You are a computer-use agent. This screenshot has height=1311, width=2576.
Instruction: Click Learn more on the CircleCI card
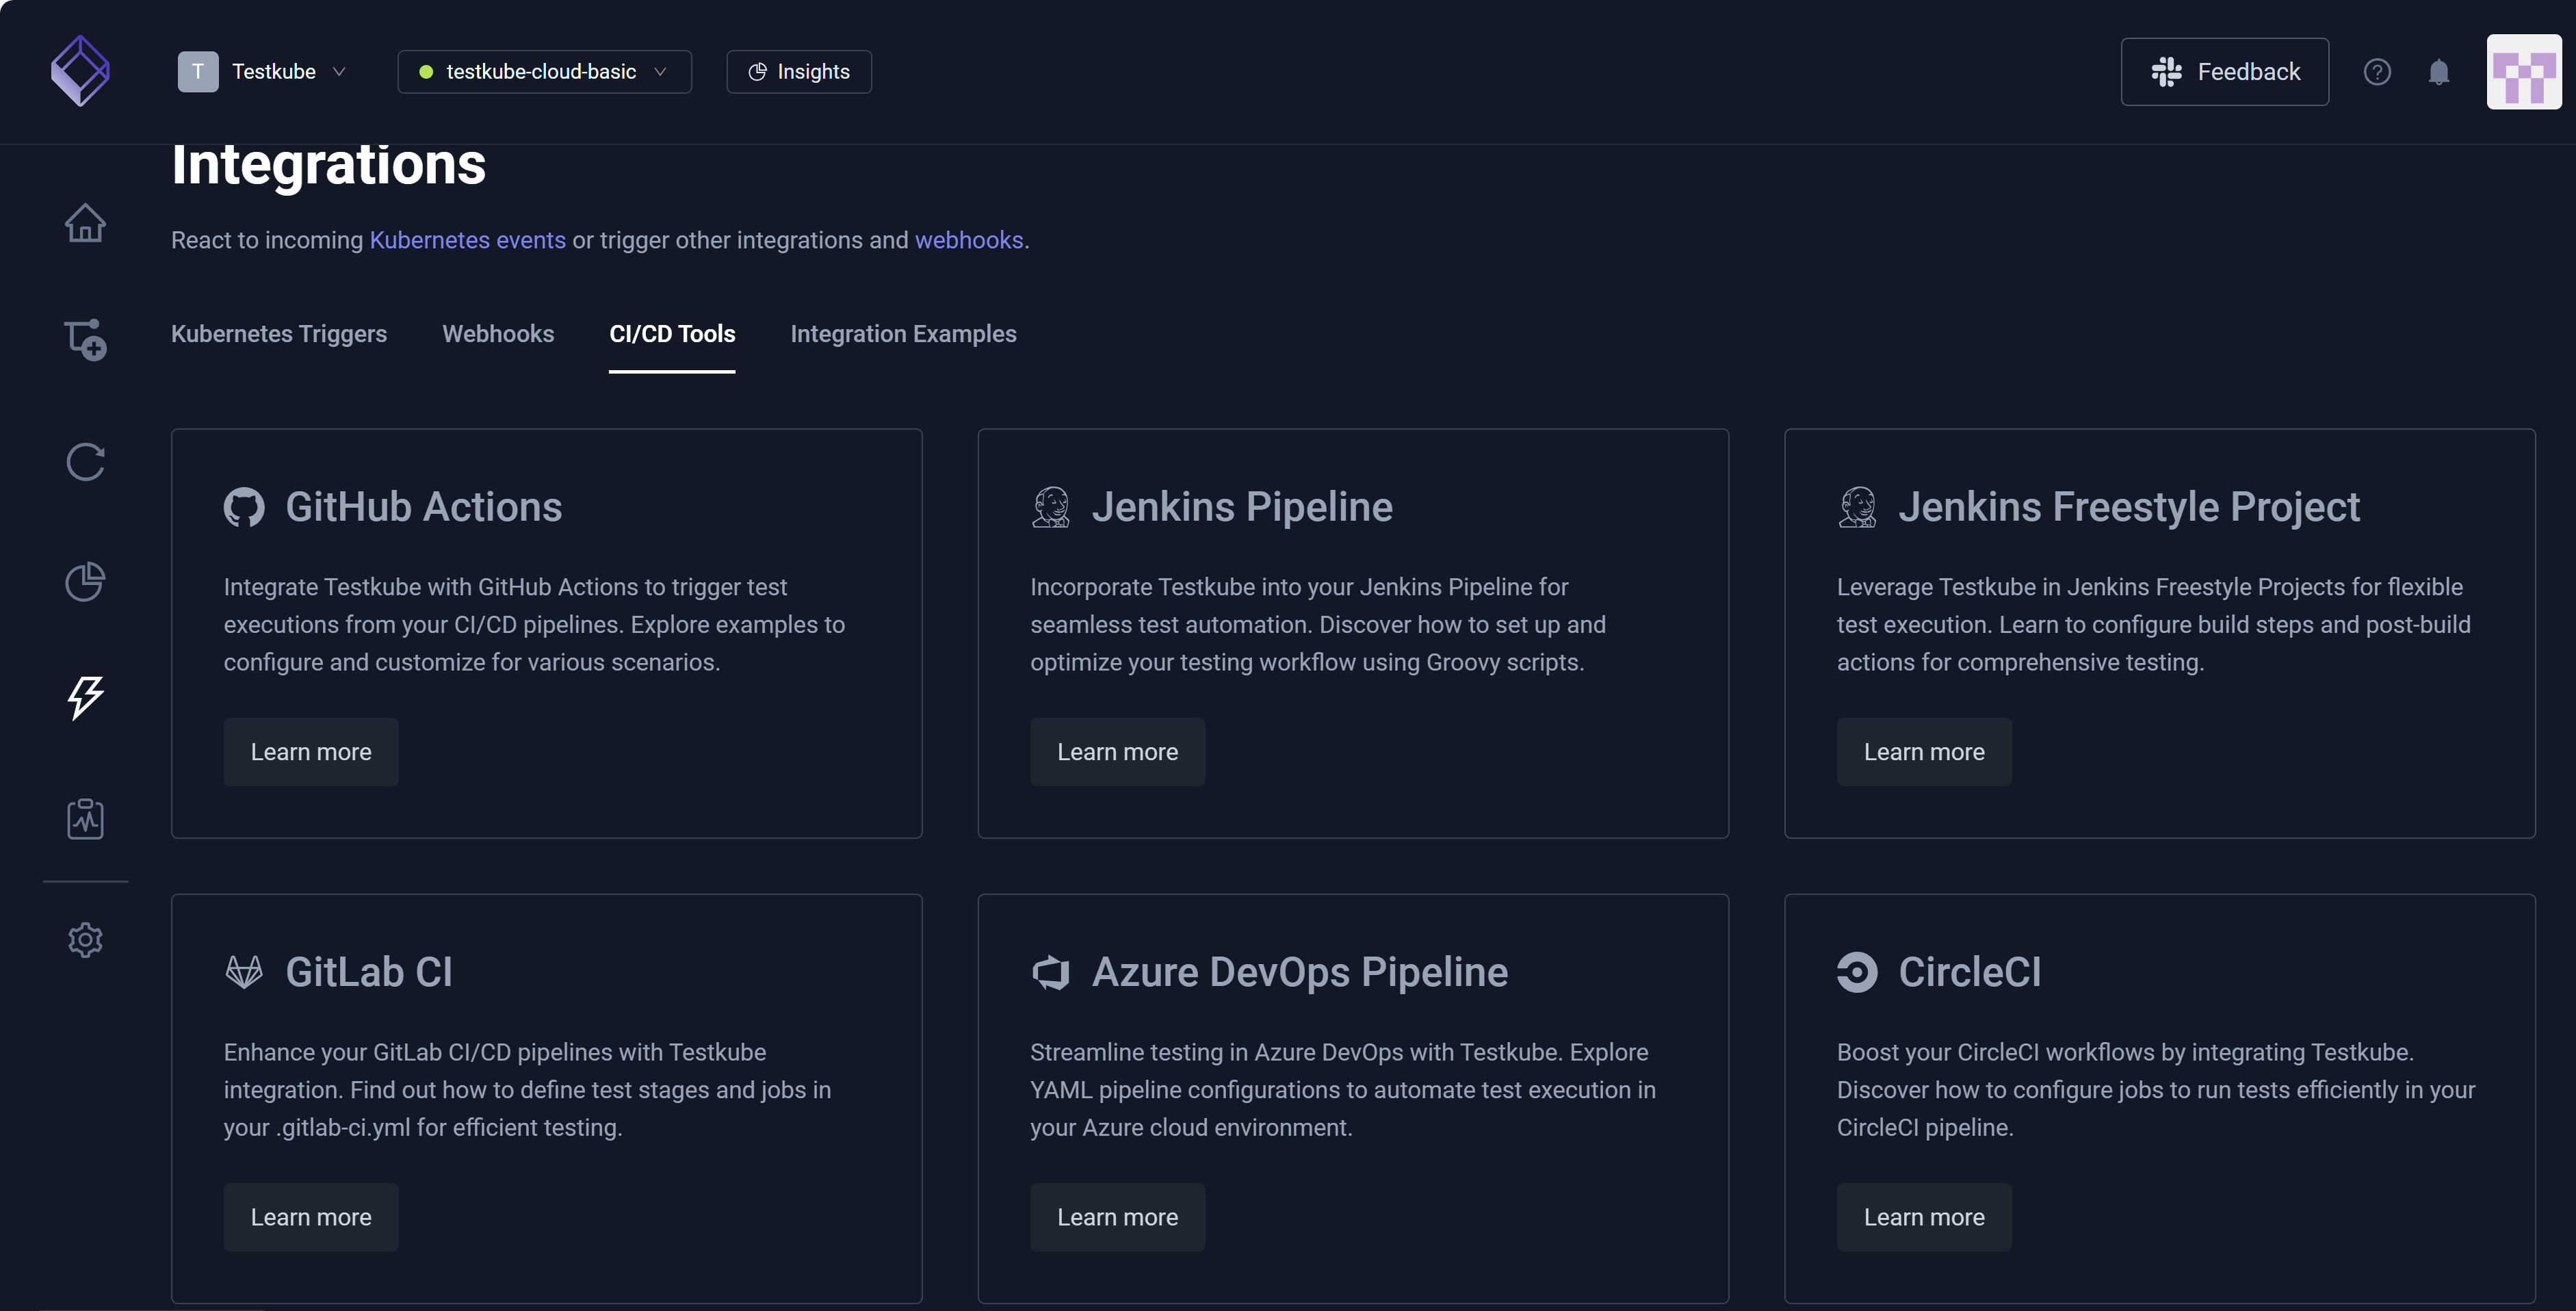pos(1923,1217)
